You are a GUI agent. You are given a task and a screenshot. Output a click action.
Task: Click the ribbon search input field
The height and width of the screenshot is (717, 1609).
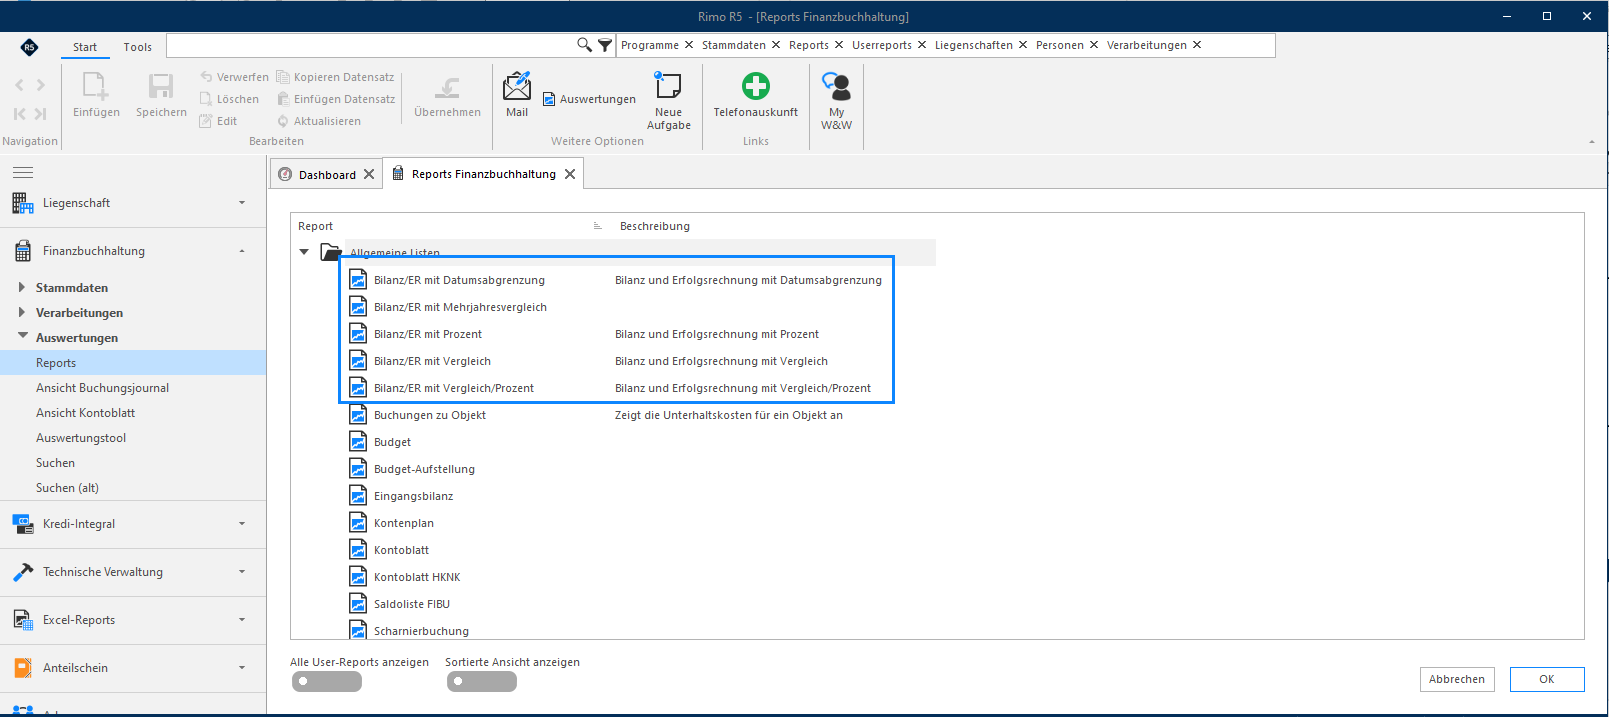pyautogui.click(x=370, y=45)
